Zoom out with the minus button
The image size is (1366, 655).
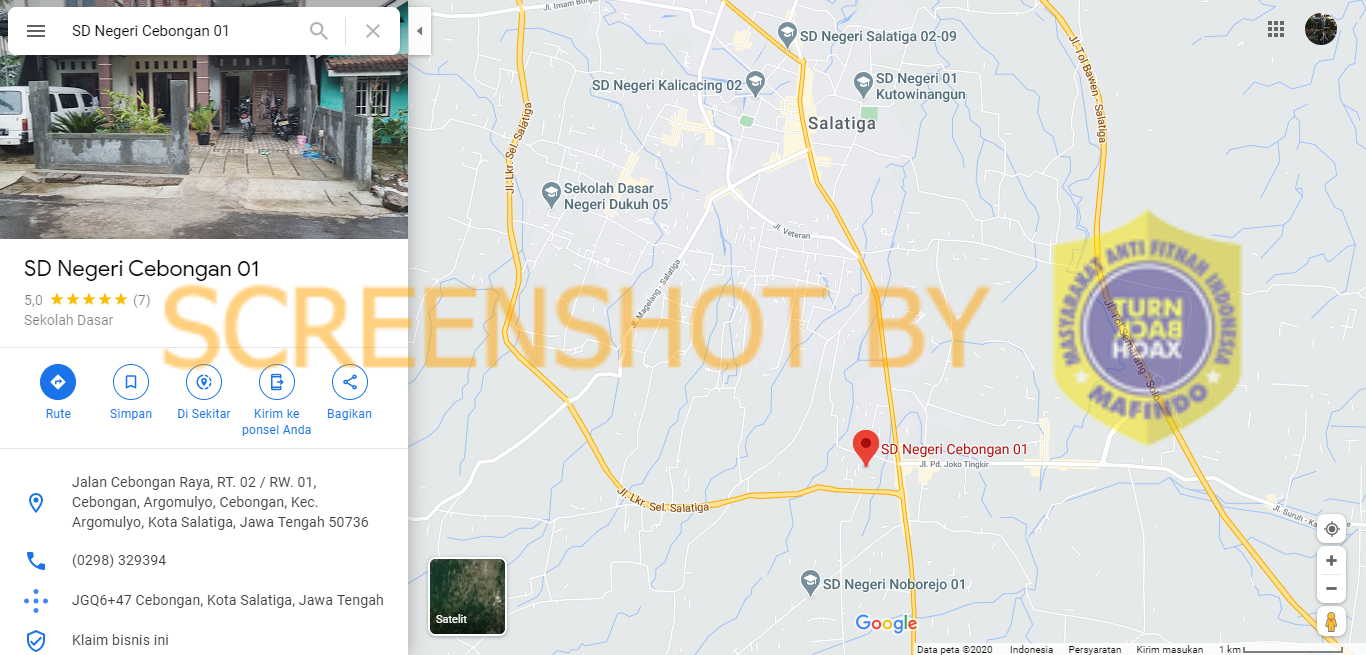1331,588
